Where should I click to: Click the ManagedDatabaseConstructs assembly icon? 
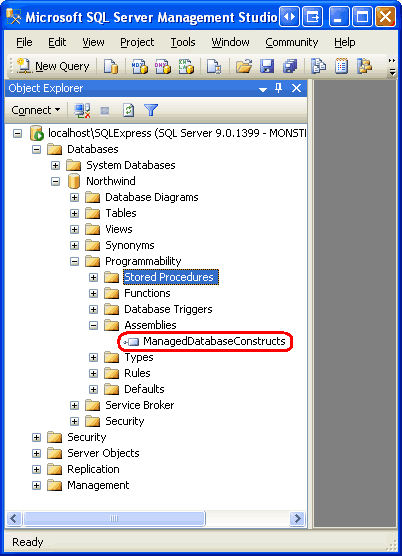[x=131, y=342]
